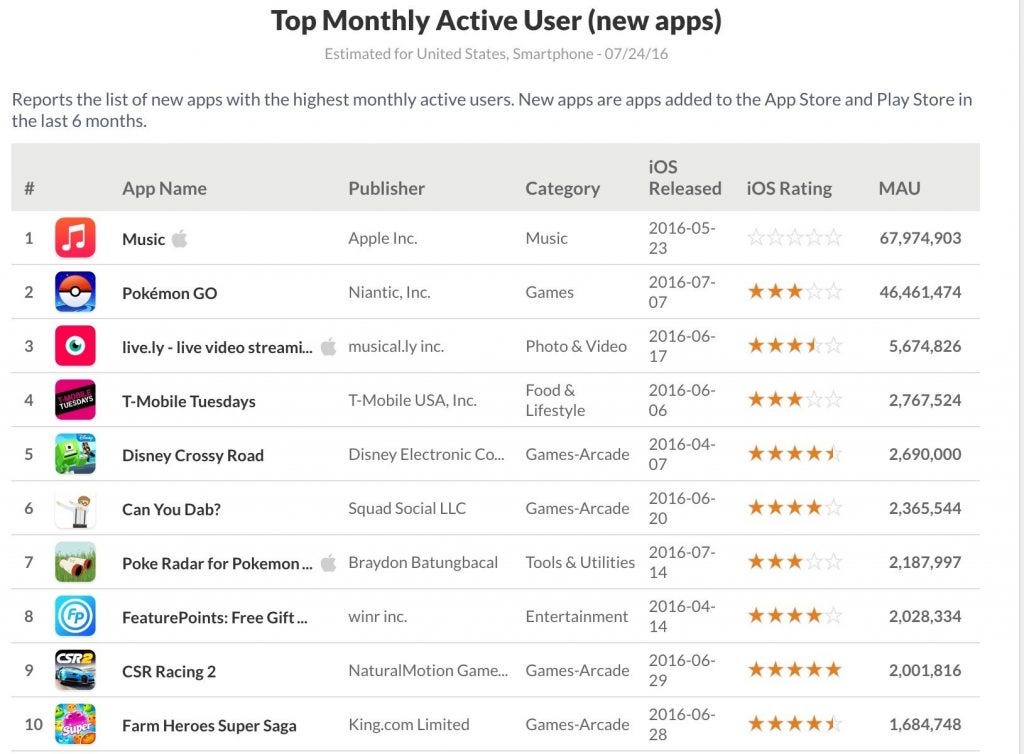Click MAU value 46,461,474
Image resolution: width=1024 pixels, height=754 pixels.
(920, 292)
